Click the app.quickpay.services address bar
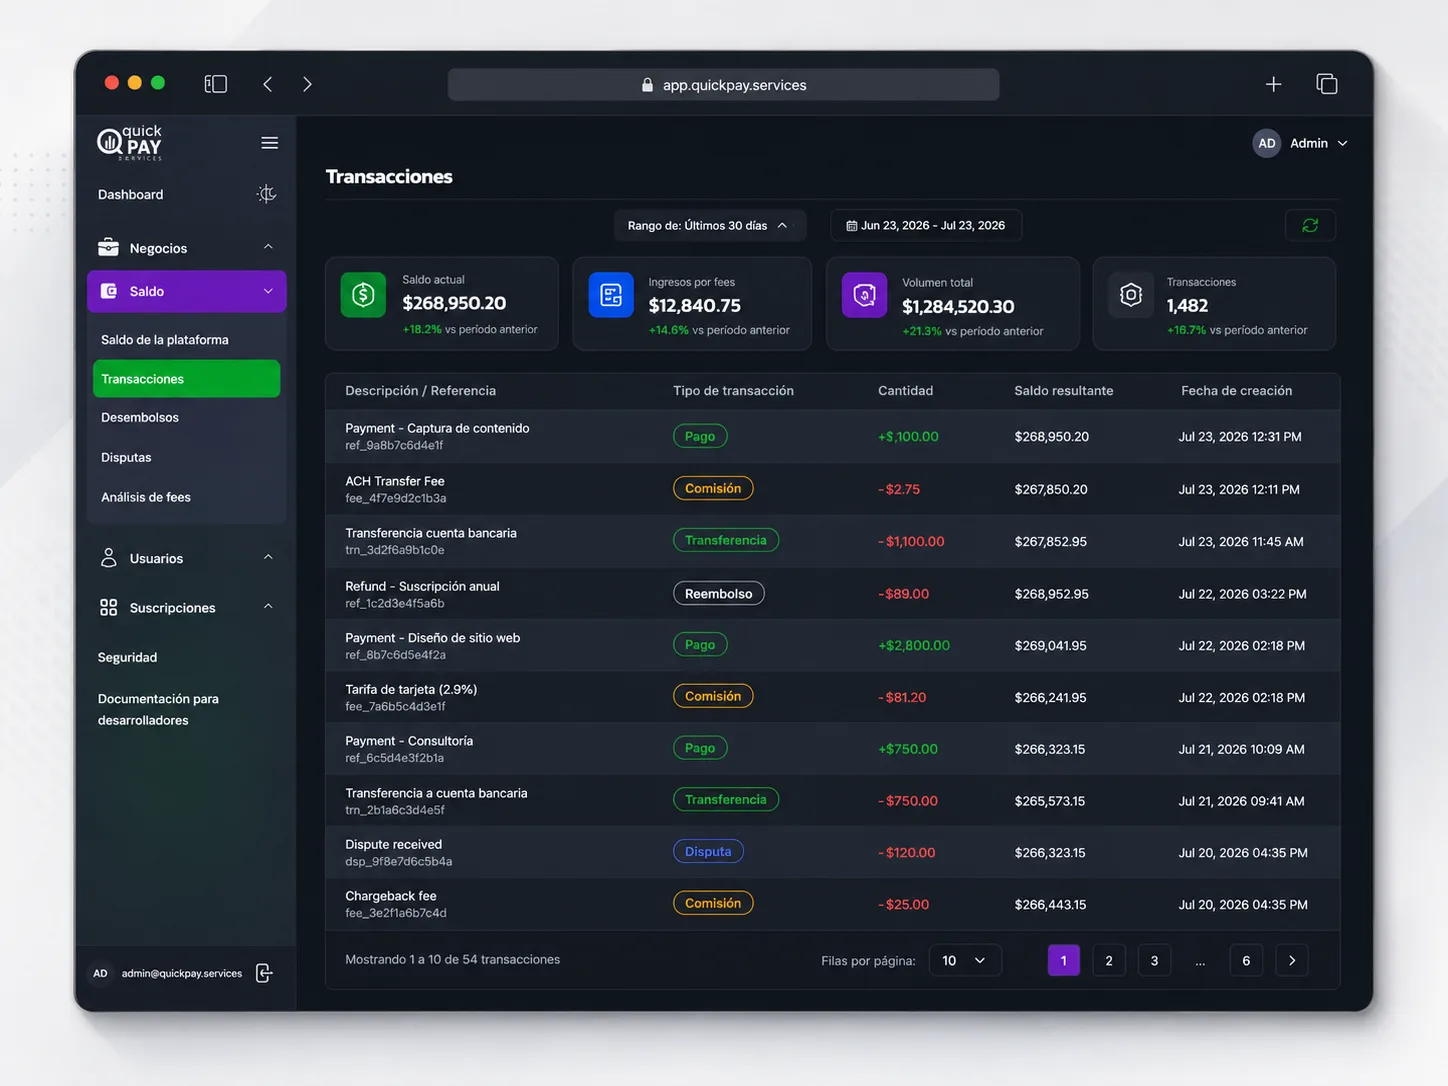The width and height of the screenshot is (1448, 1086). coord(724,85)
